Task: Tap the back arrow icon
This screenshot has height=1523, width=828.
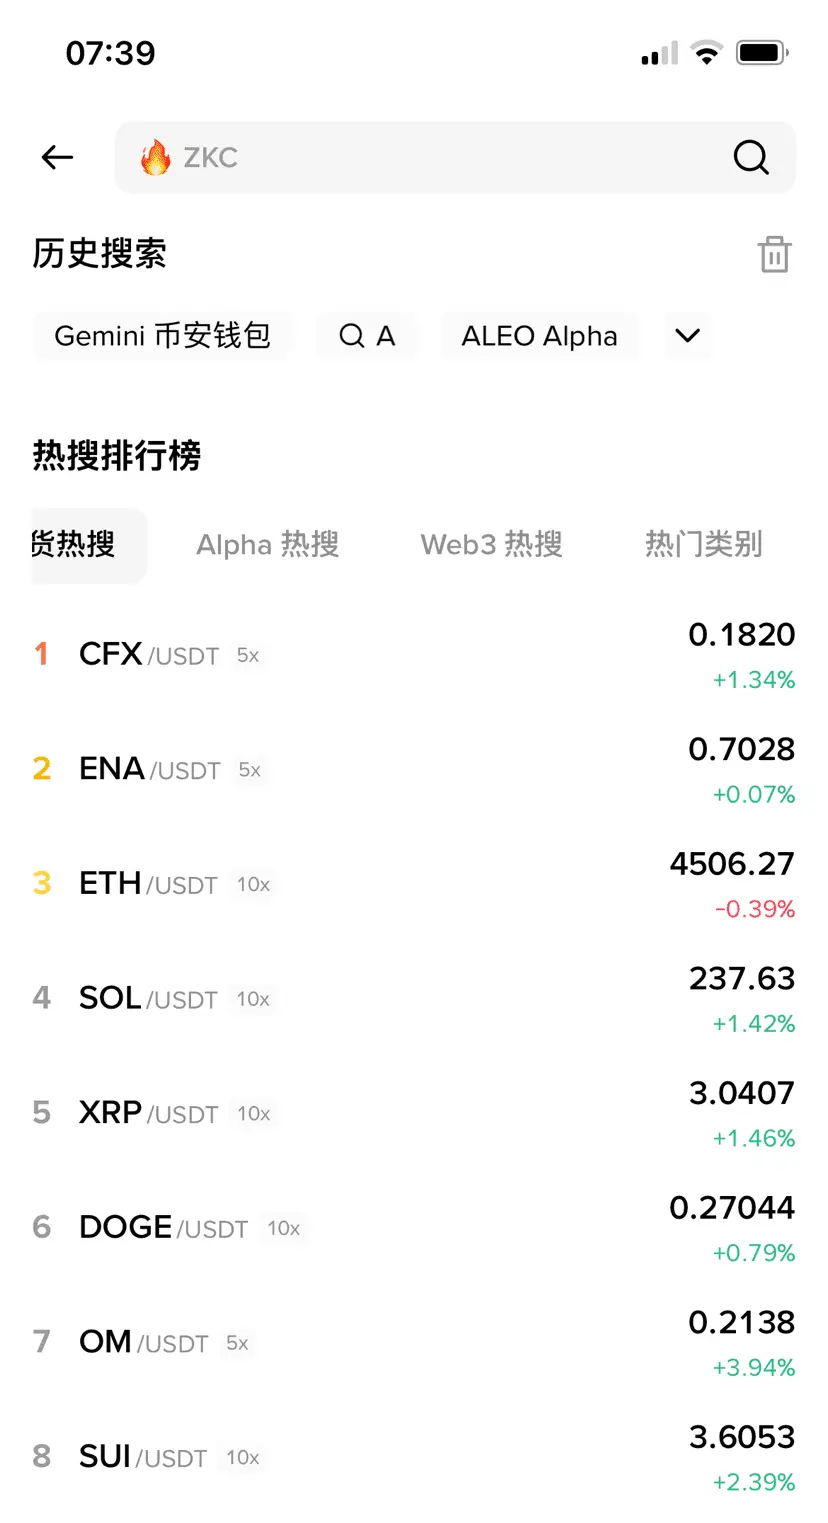Action: click(x=57, y=157)
